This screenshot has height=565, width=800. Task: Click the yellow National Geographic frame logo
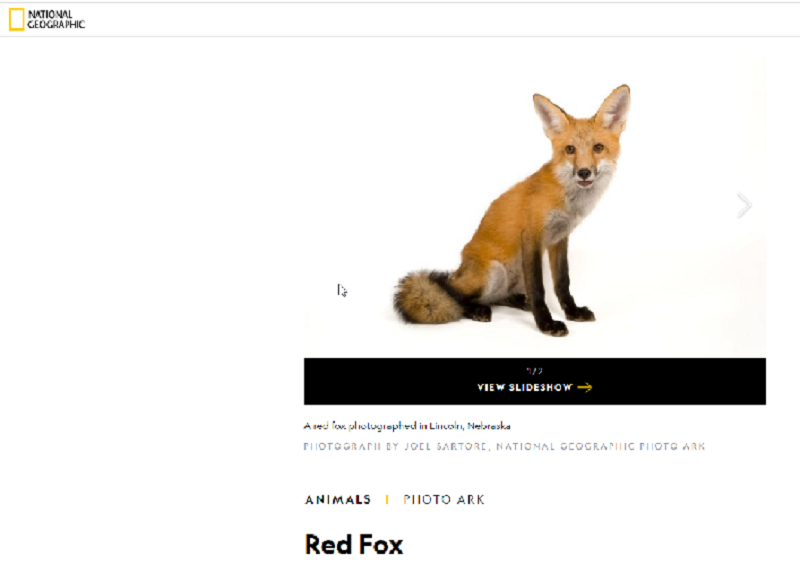(16, 19)
